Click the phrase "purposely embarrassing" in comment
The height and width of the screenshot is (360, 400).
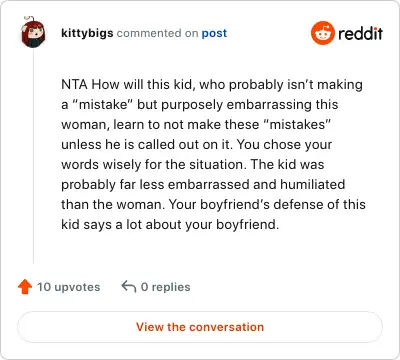237,105
